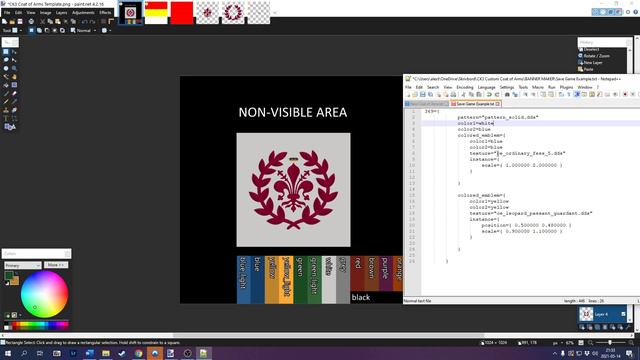The height and width of the screenshot is (360, 640).
Task: Open the image list arrow after thumbnails
Action: tap(275, 12)
